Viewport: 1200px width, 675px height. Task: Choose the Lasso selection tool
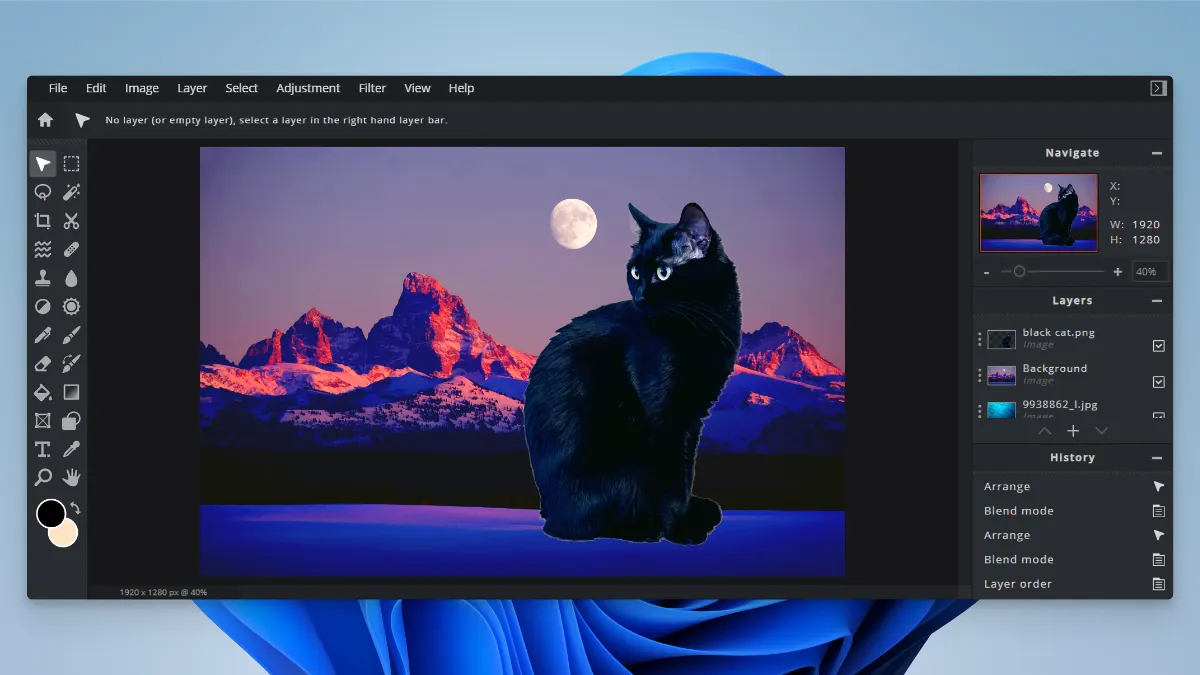pyautogui.click(x=43, y=192)
